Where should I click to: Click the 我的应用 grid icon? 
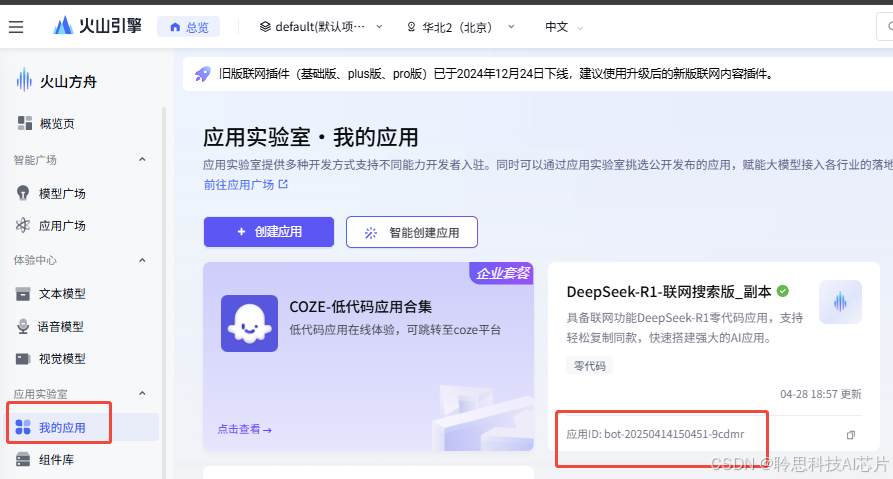(23, 427)
